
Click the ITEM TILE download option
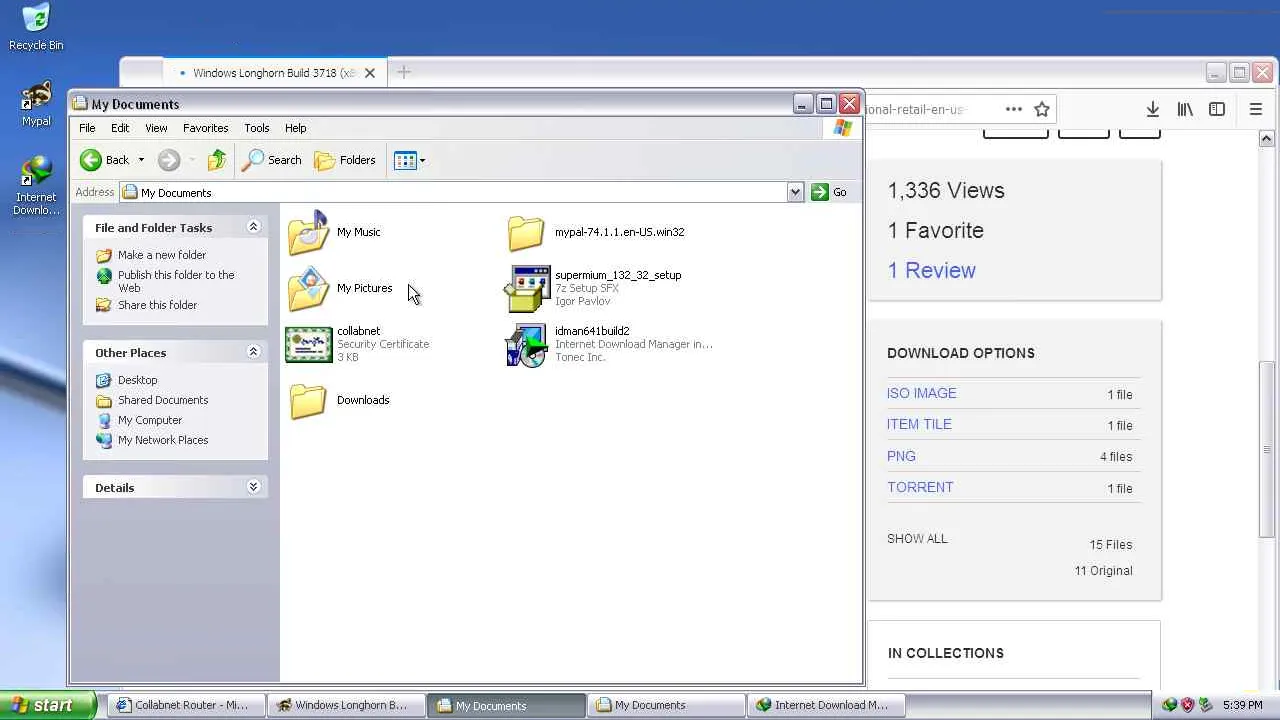[x=919, y=424]
